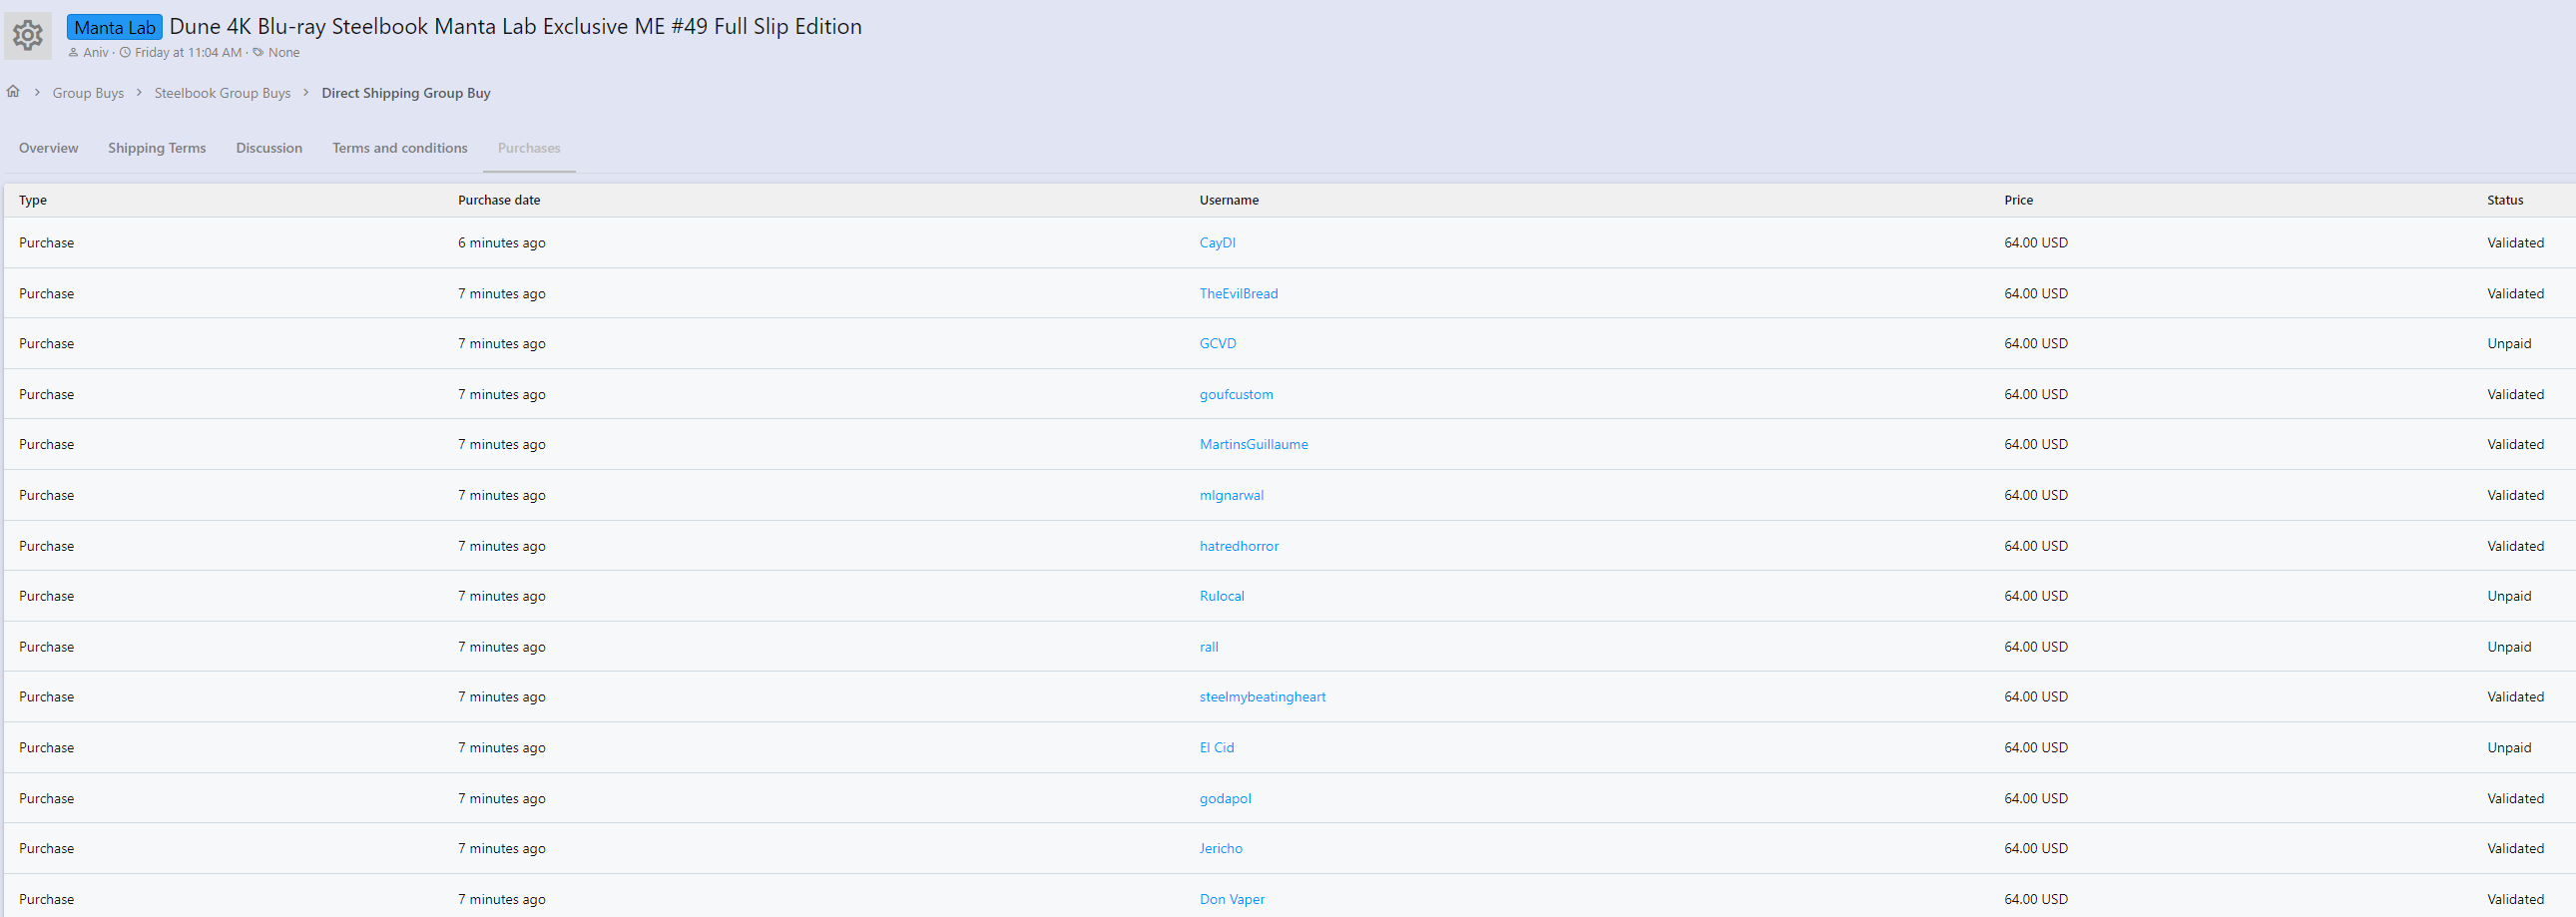Click the 'None' tag text

(284, 52)
